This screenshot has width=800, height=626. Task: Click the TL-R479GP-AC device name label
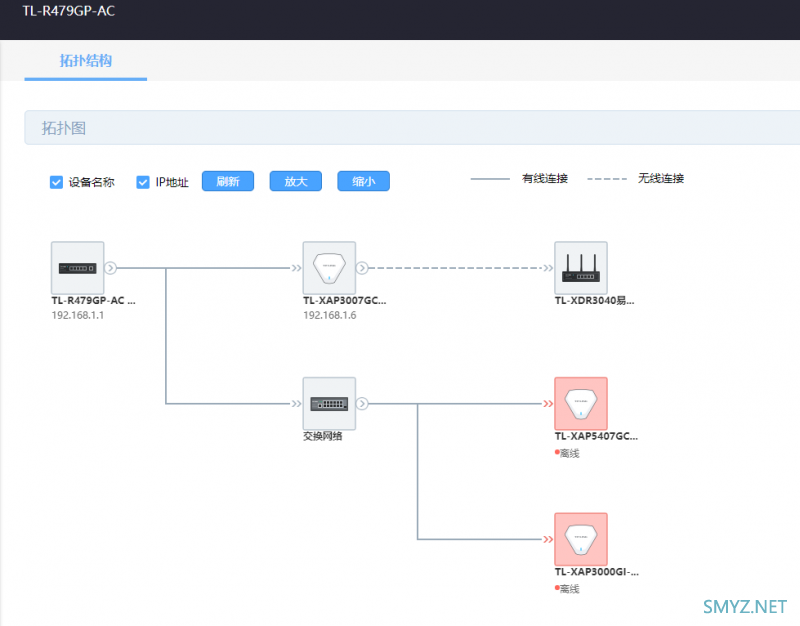point(93,301)
